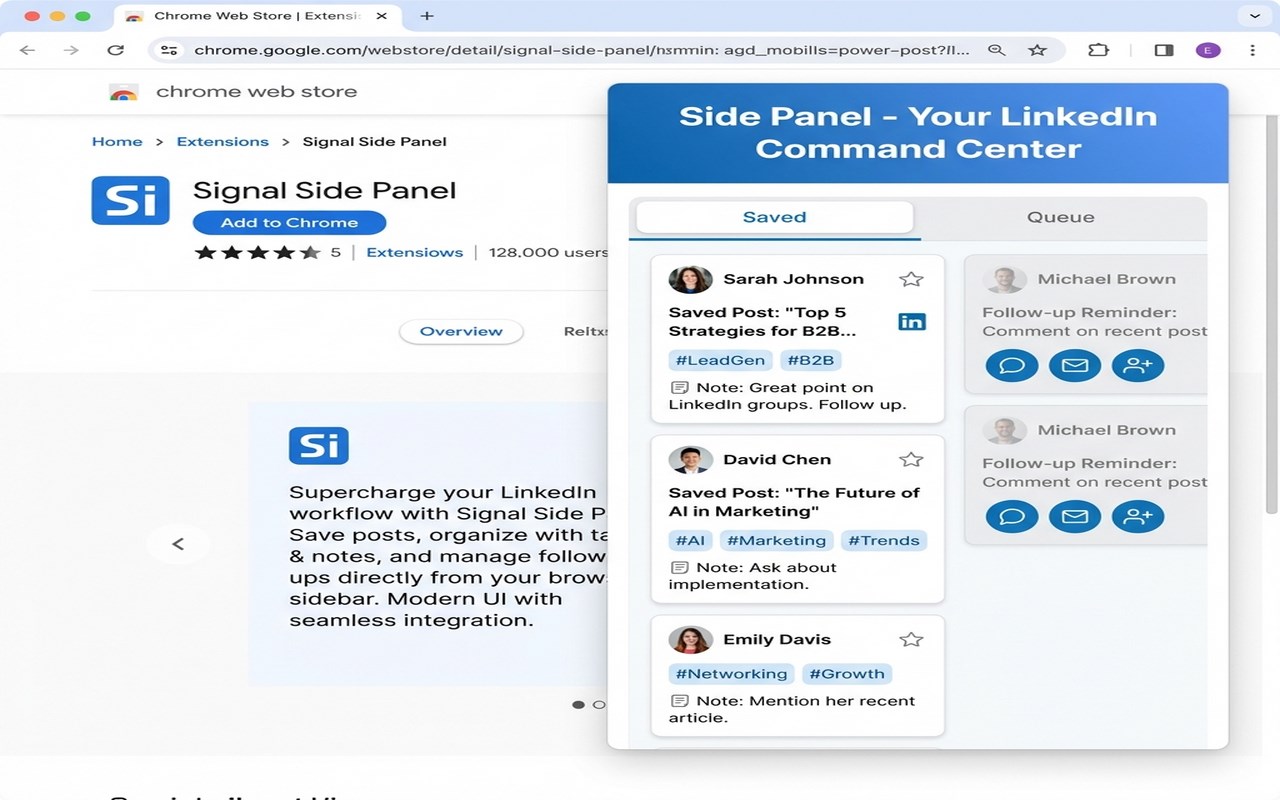Switch to the Saved tab
The image size is (1280, 800).
click(x=775, y=217)
